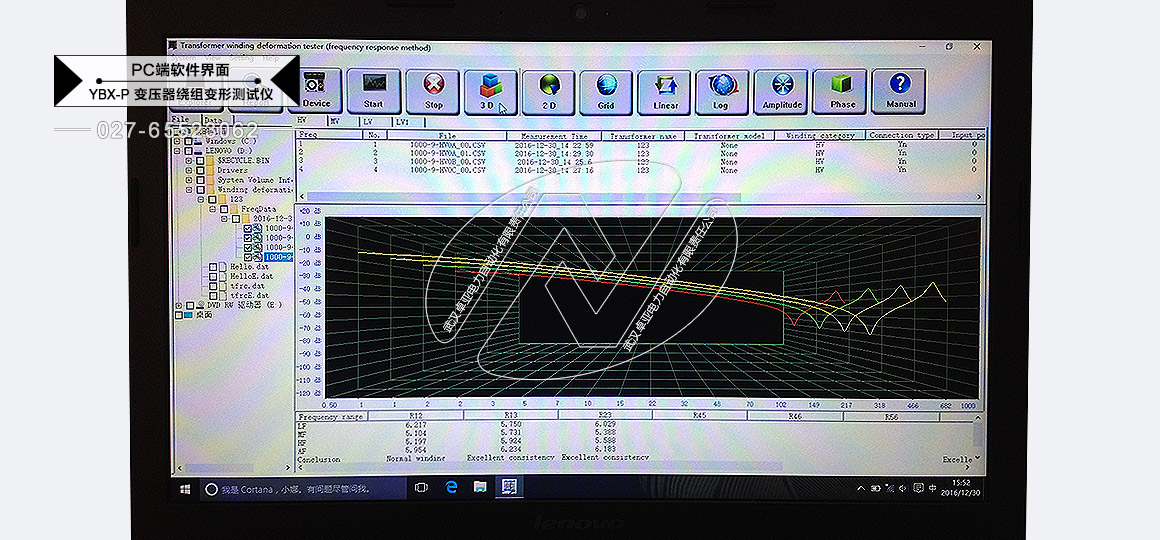This screenshot has height=540, width=1160.
Task: Select the tfrcE.dat tree item
Action: [249, 295]
